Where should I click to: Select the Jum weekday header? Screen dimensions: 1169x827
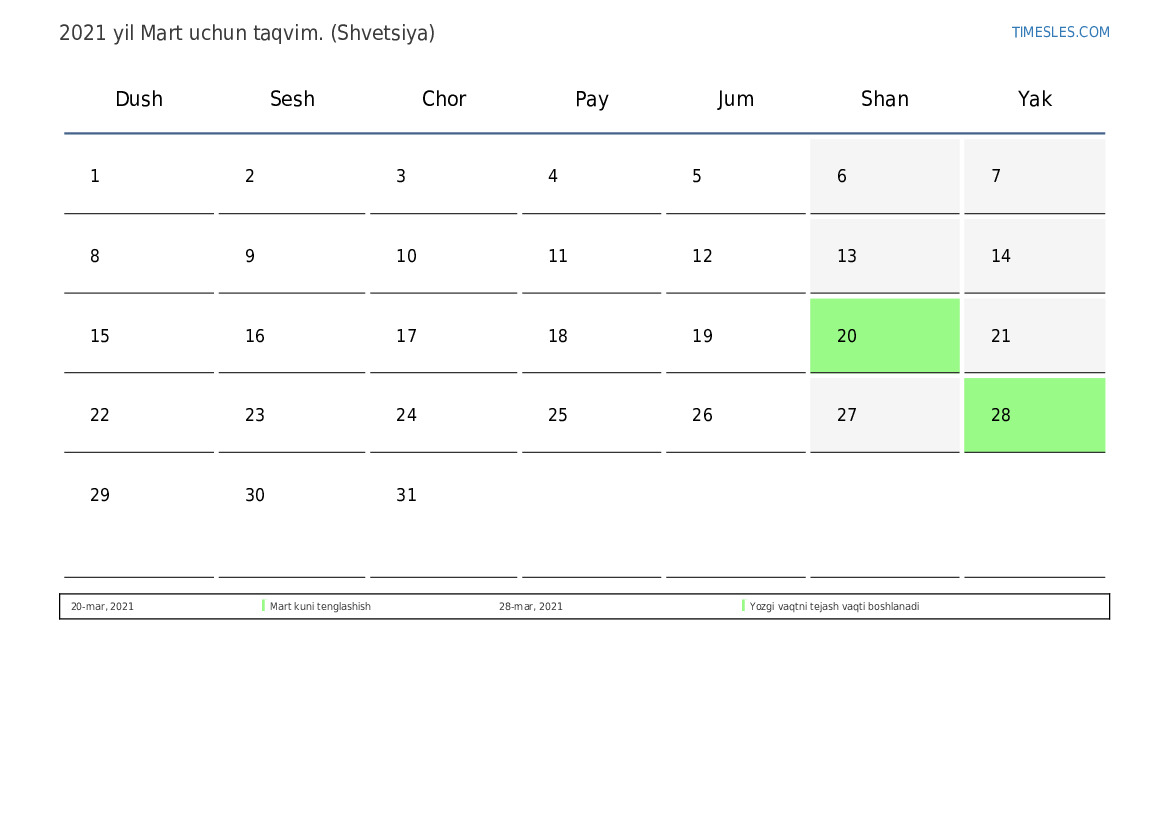[736, 99]
